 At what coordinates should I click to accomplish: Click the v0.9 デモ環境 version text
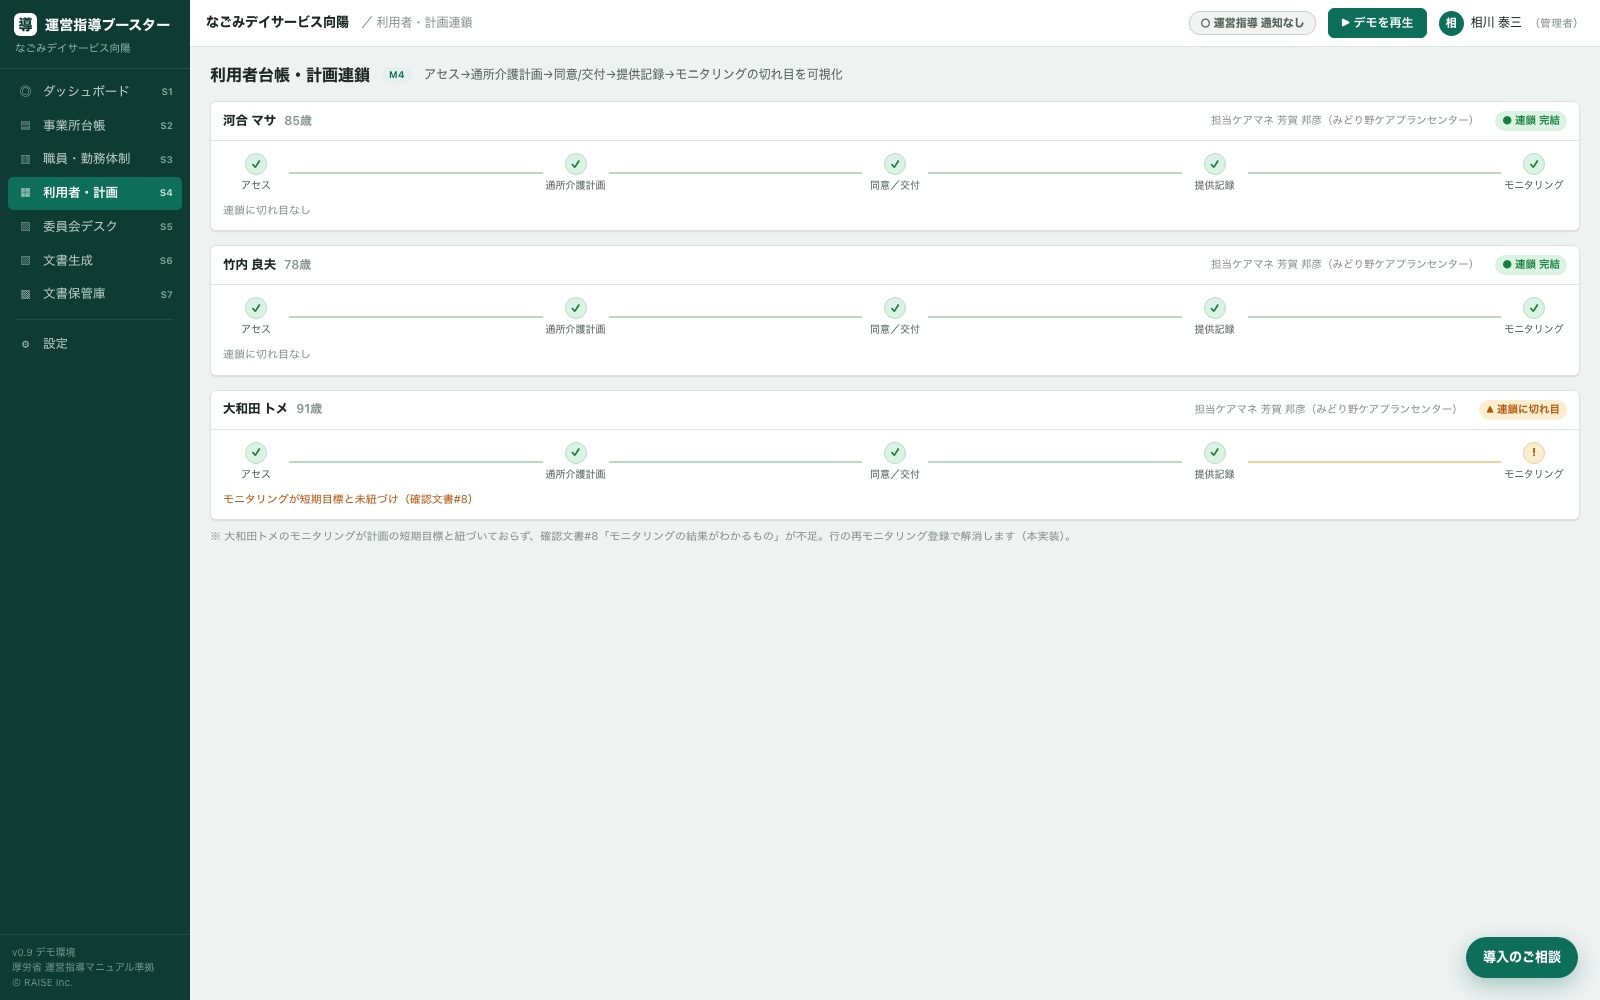point(44,952)
